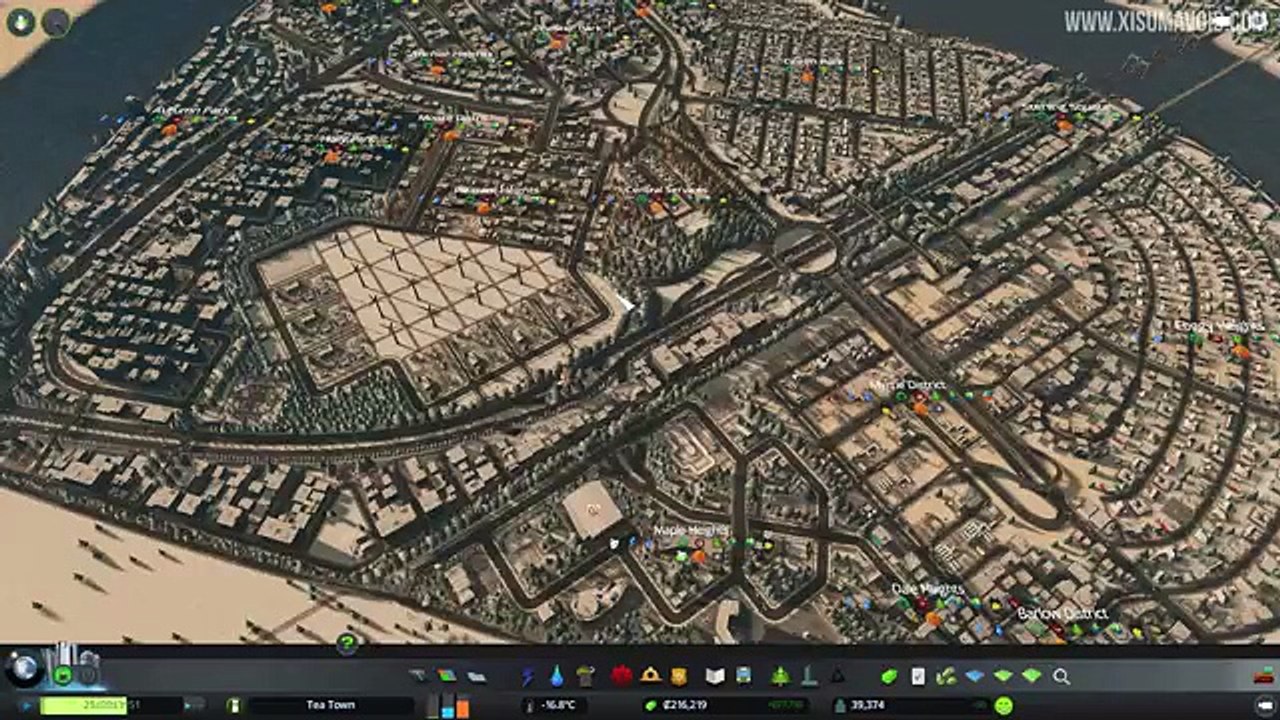Open the advisor question mark button

[347, 643]
